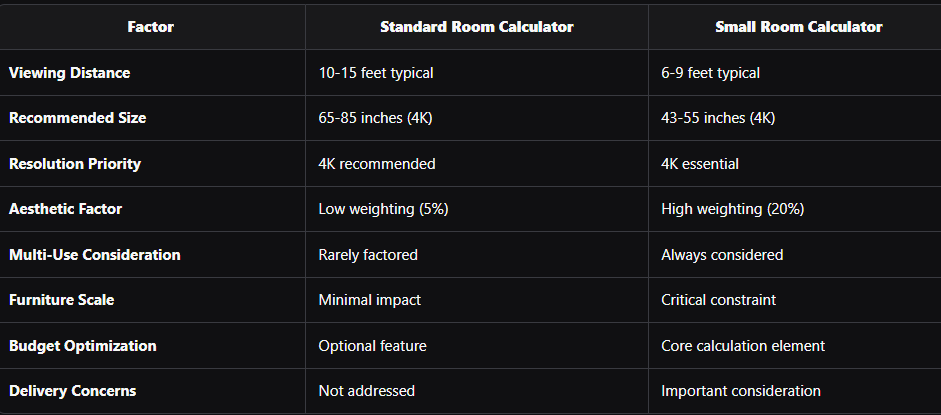This screenshot has height=415, width=941.
Task: Select the Multi-Use Consideration row label
Action: pyautogui.click(x=95, y=255)
